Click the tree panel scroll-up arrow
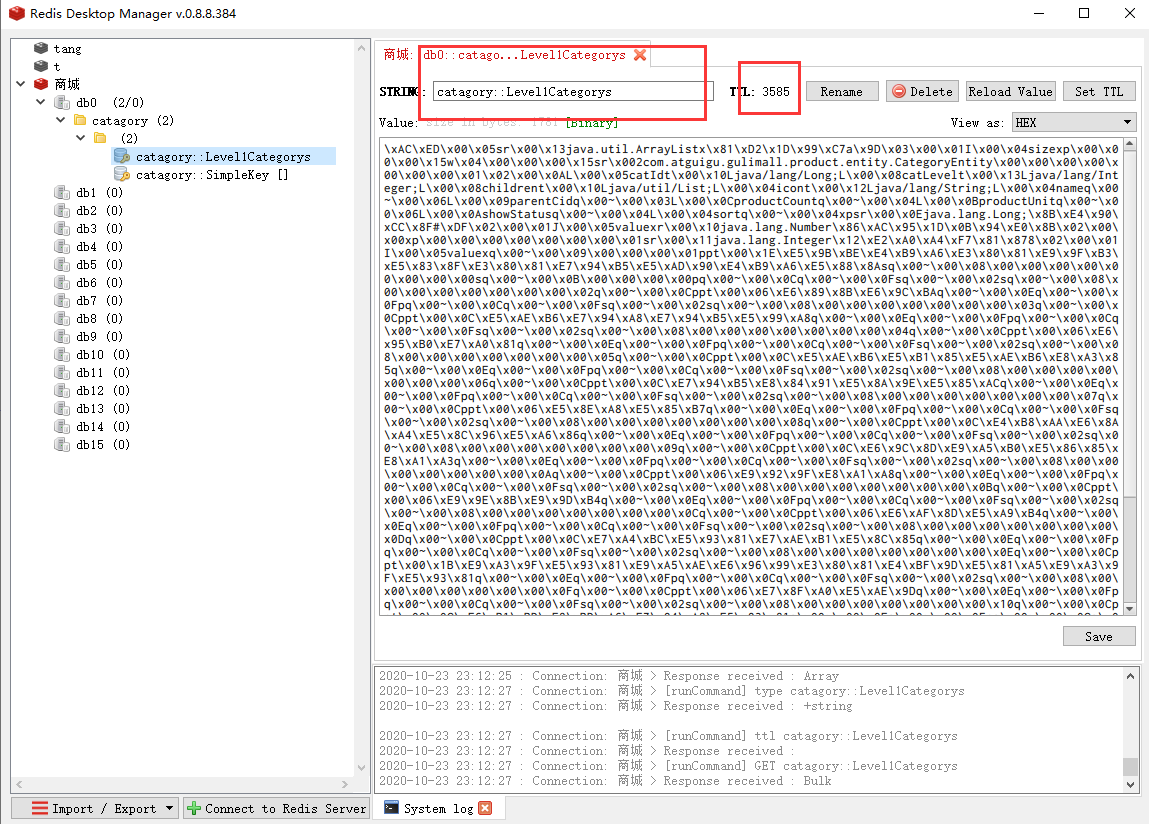The width and height of the screenshot is (1149, 824). (x=361, y=48)
